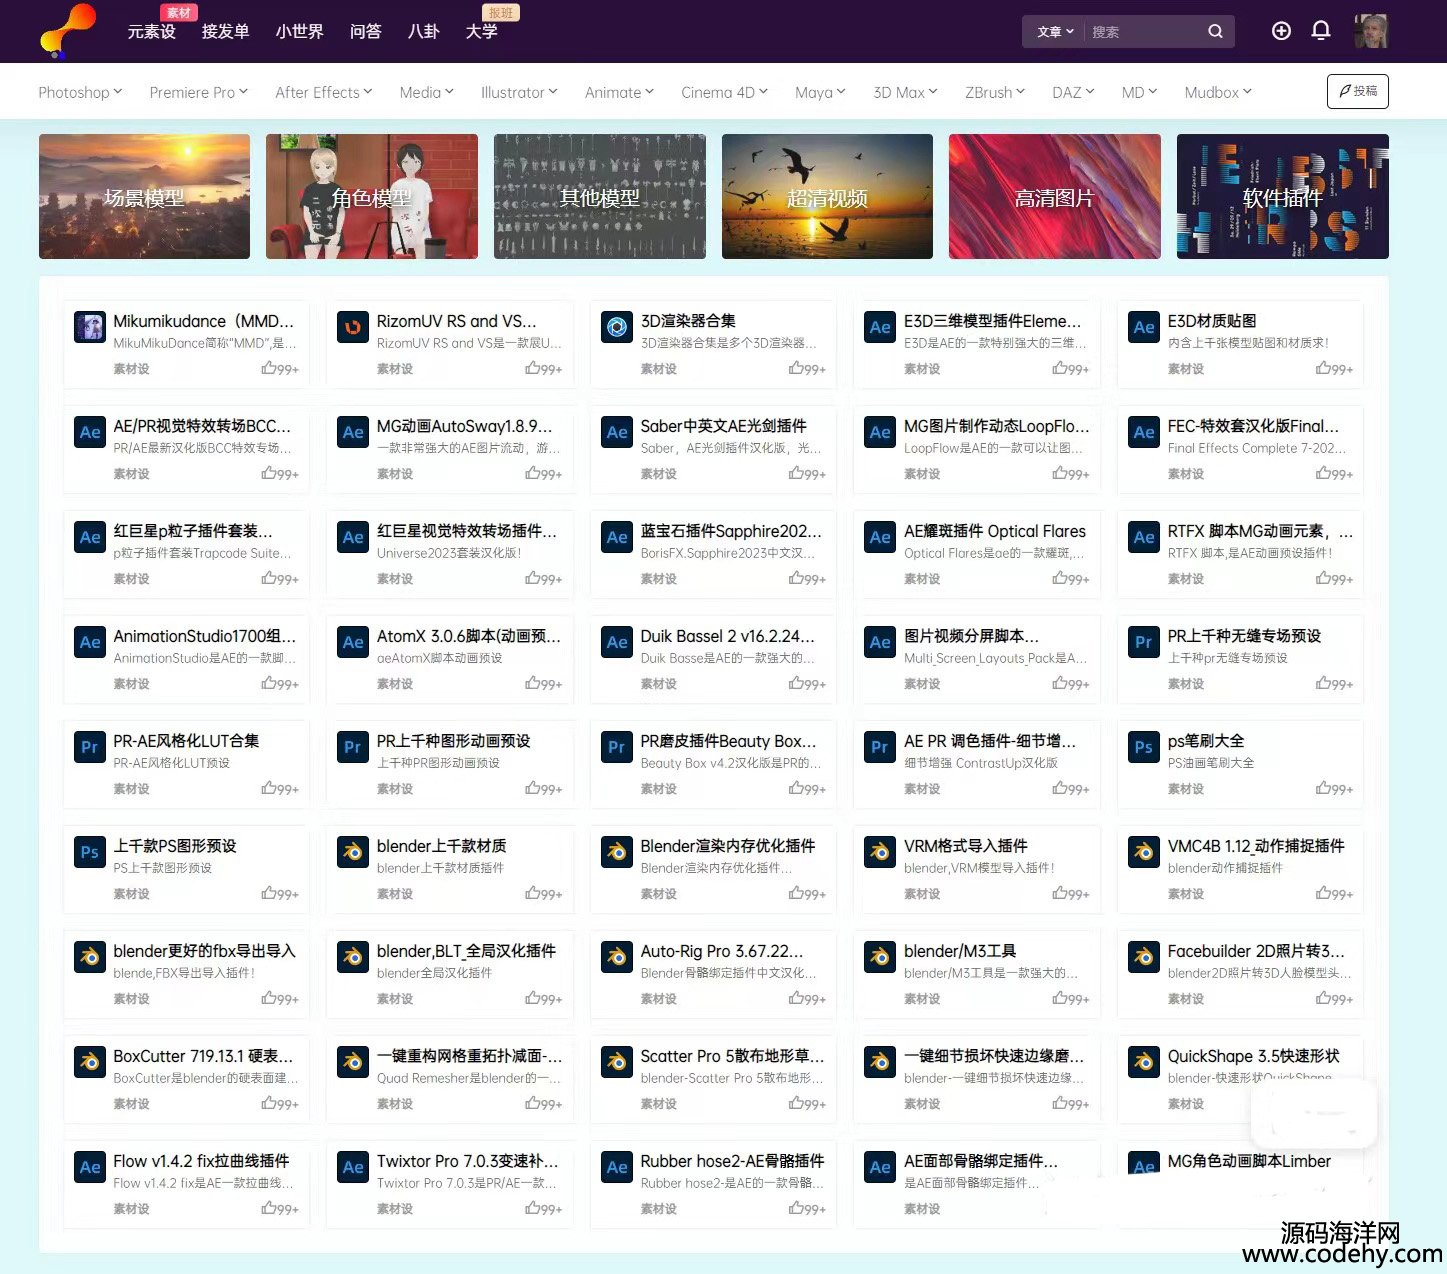Open the PR磨皮插件Beauty Box title
This screenshot has height=1274, width=1447.
(728, 741)
